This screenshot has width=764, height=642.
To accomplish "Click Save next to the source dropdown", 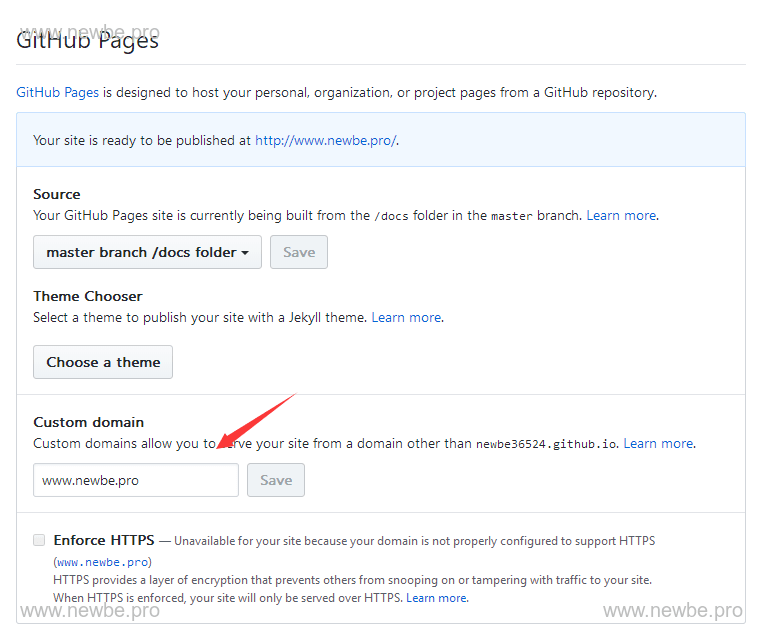I will 299,252.
